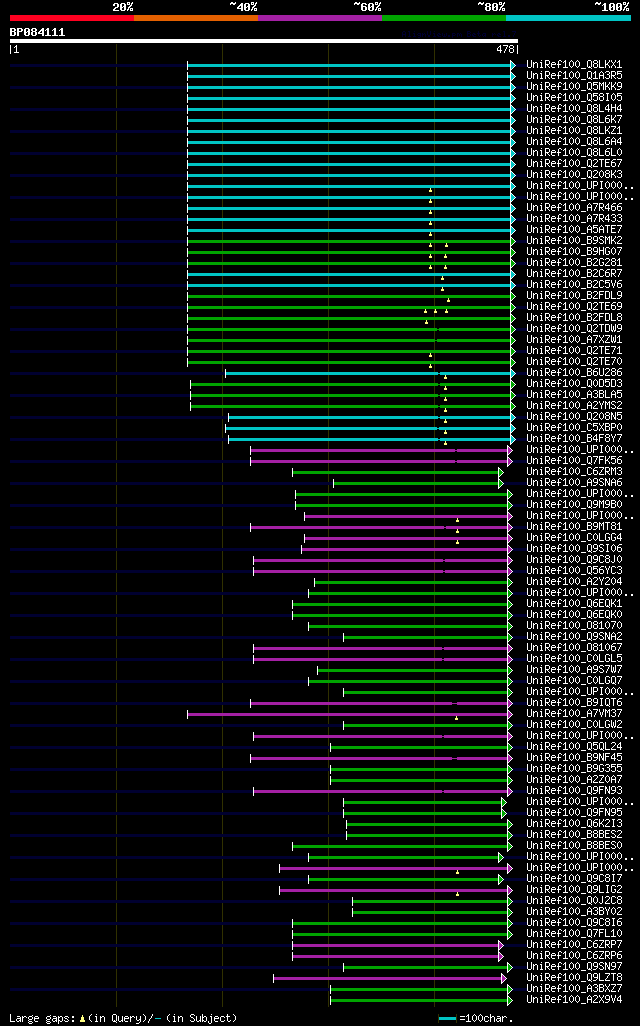Click the purple ~60% legend segment

[320, 18]
